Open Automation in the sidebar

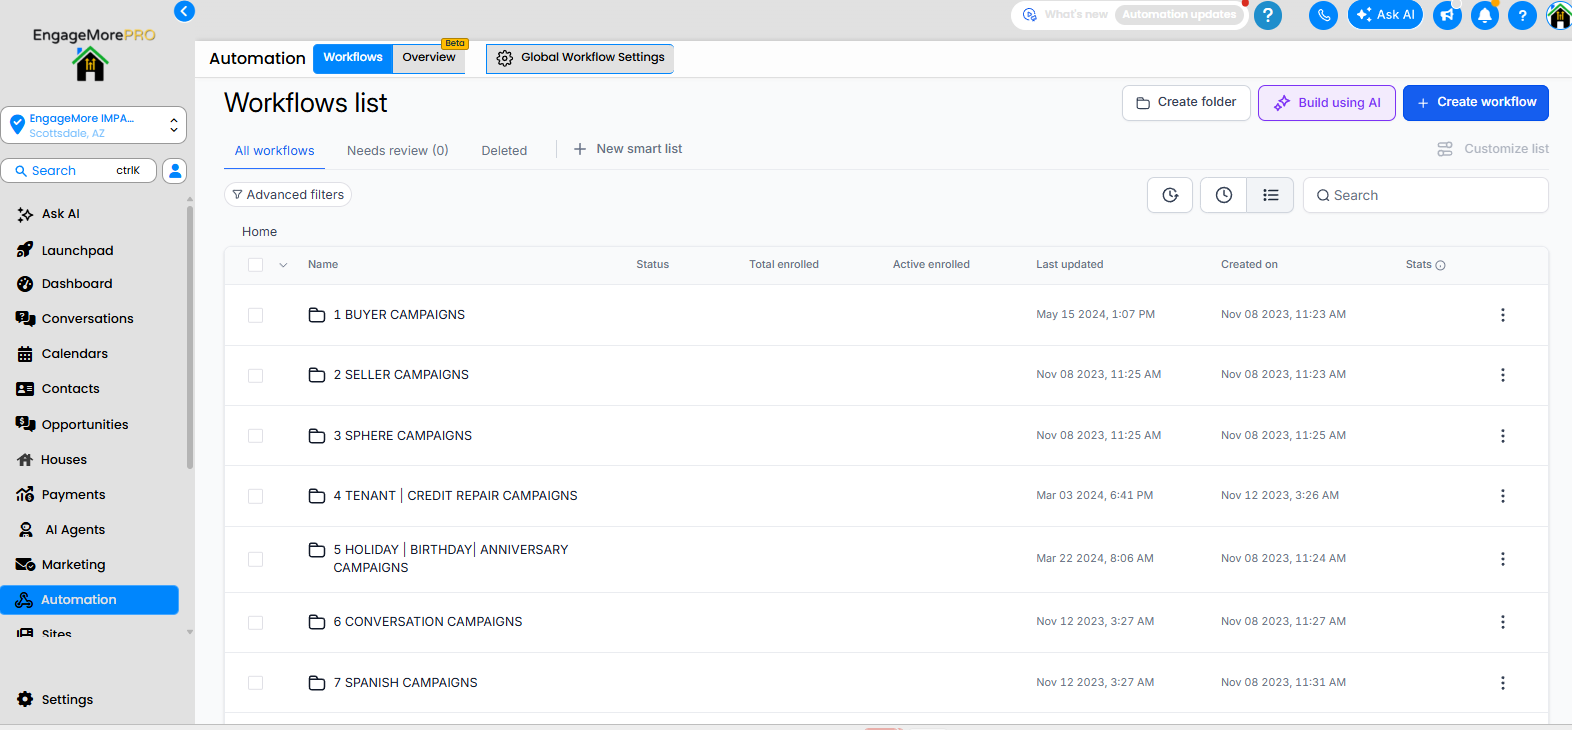[x=90, y=600]
